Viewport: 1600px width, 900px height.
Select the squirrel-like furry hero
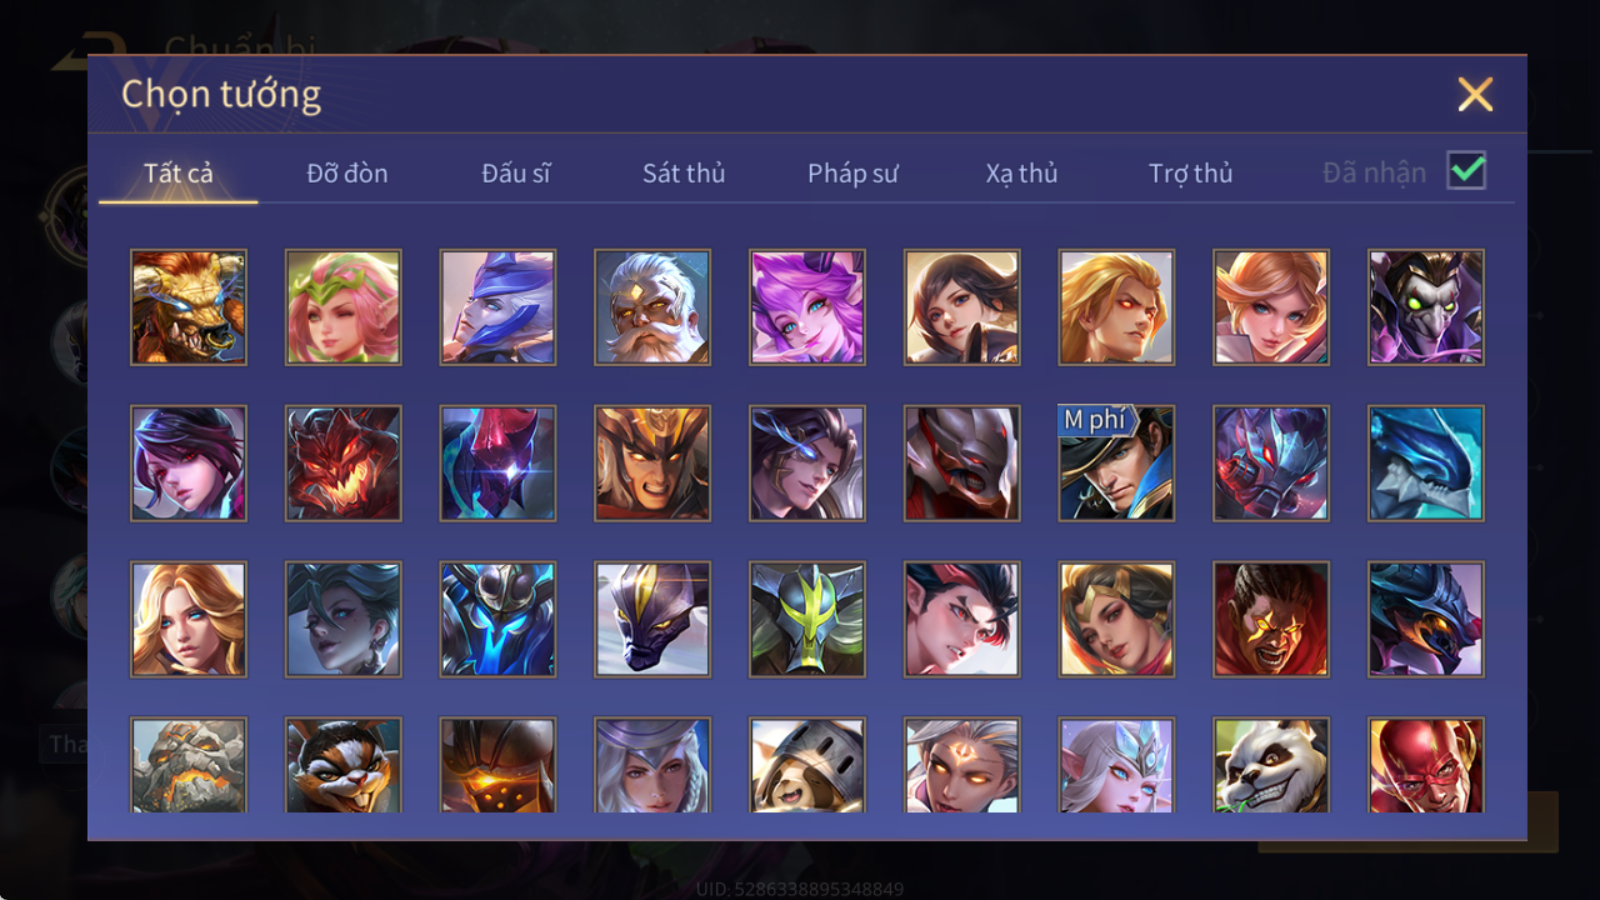(343, 765)
